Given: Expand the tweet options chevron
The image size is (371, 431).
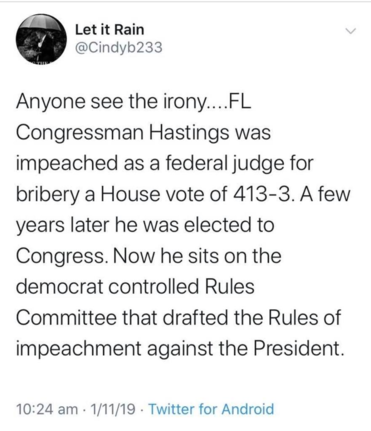Looking at the screenshot, I should pyautogui.click(x=351, y=32).
